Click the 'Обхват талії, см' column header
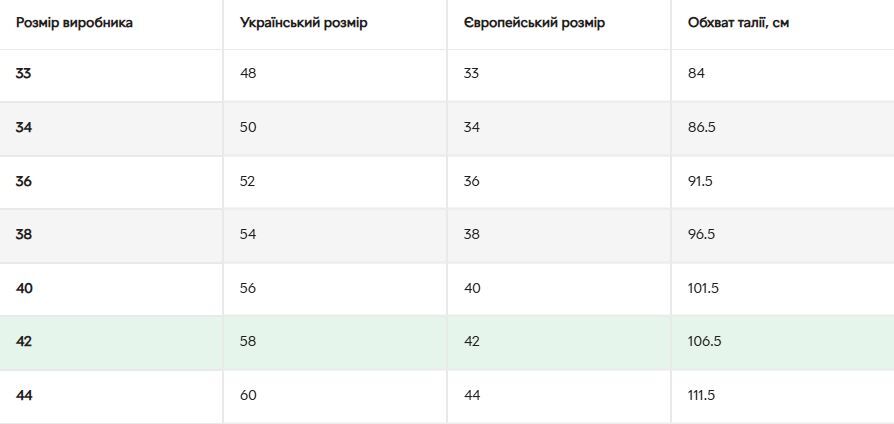Viewport: 894px width, 424px height. (738, 22)
